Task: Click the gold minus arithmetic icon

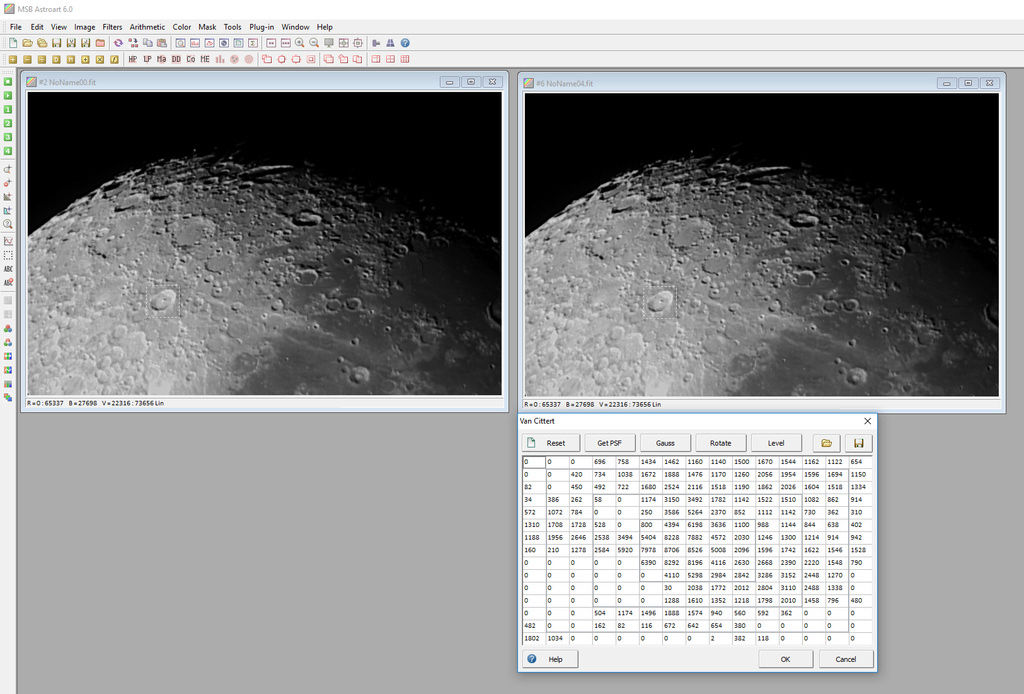Action: coord(27,59)
